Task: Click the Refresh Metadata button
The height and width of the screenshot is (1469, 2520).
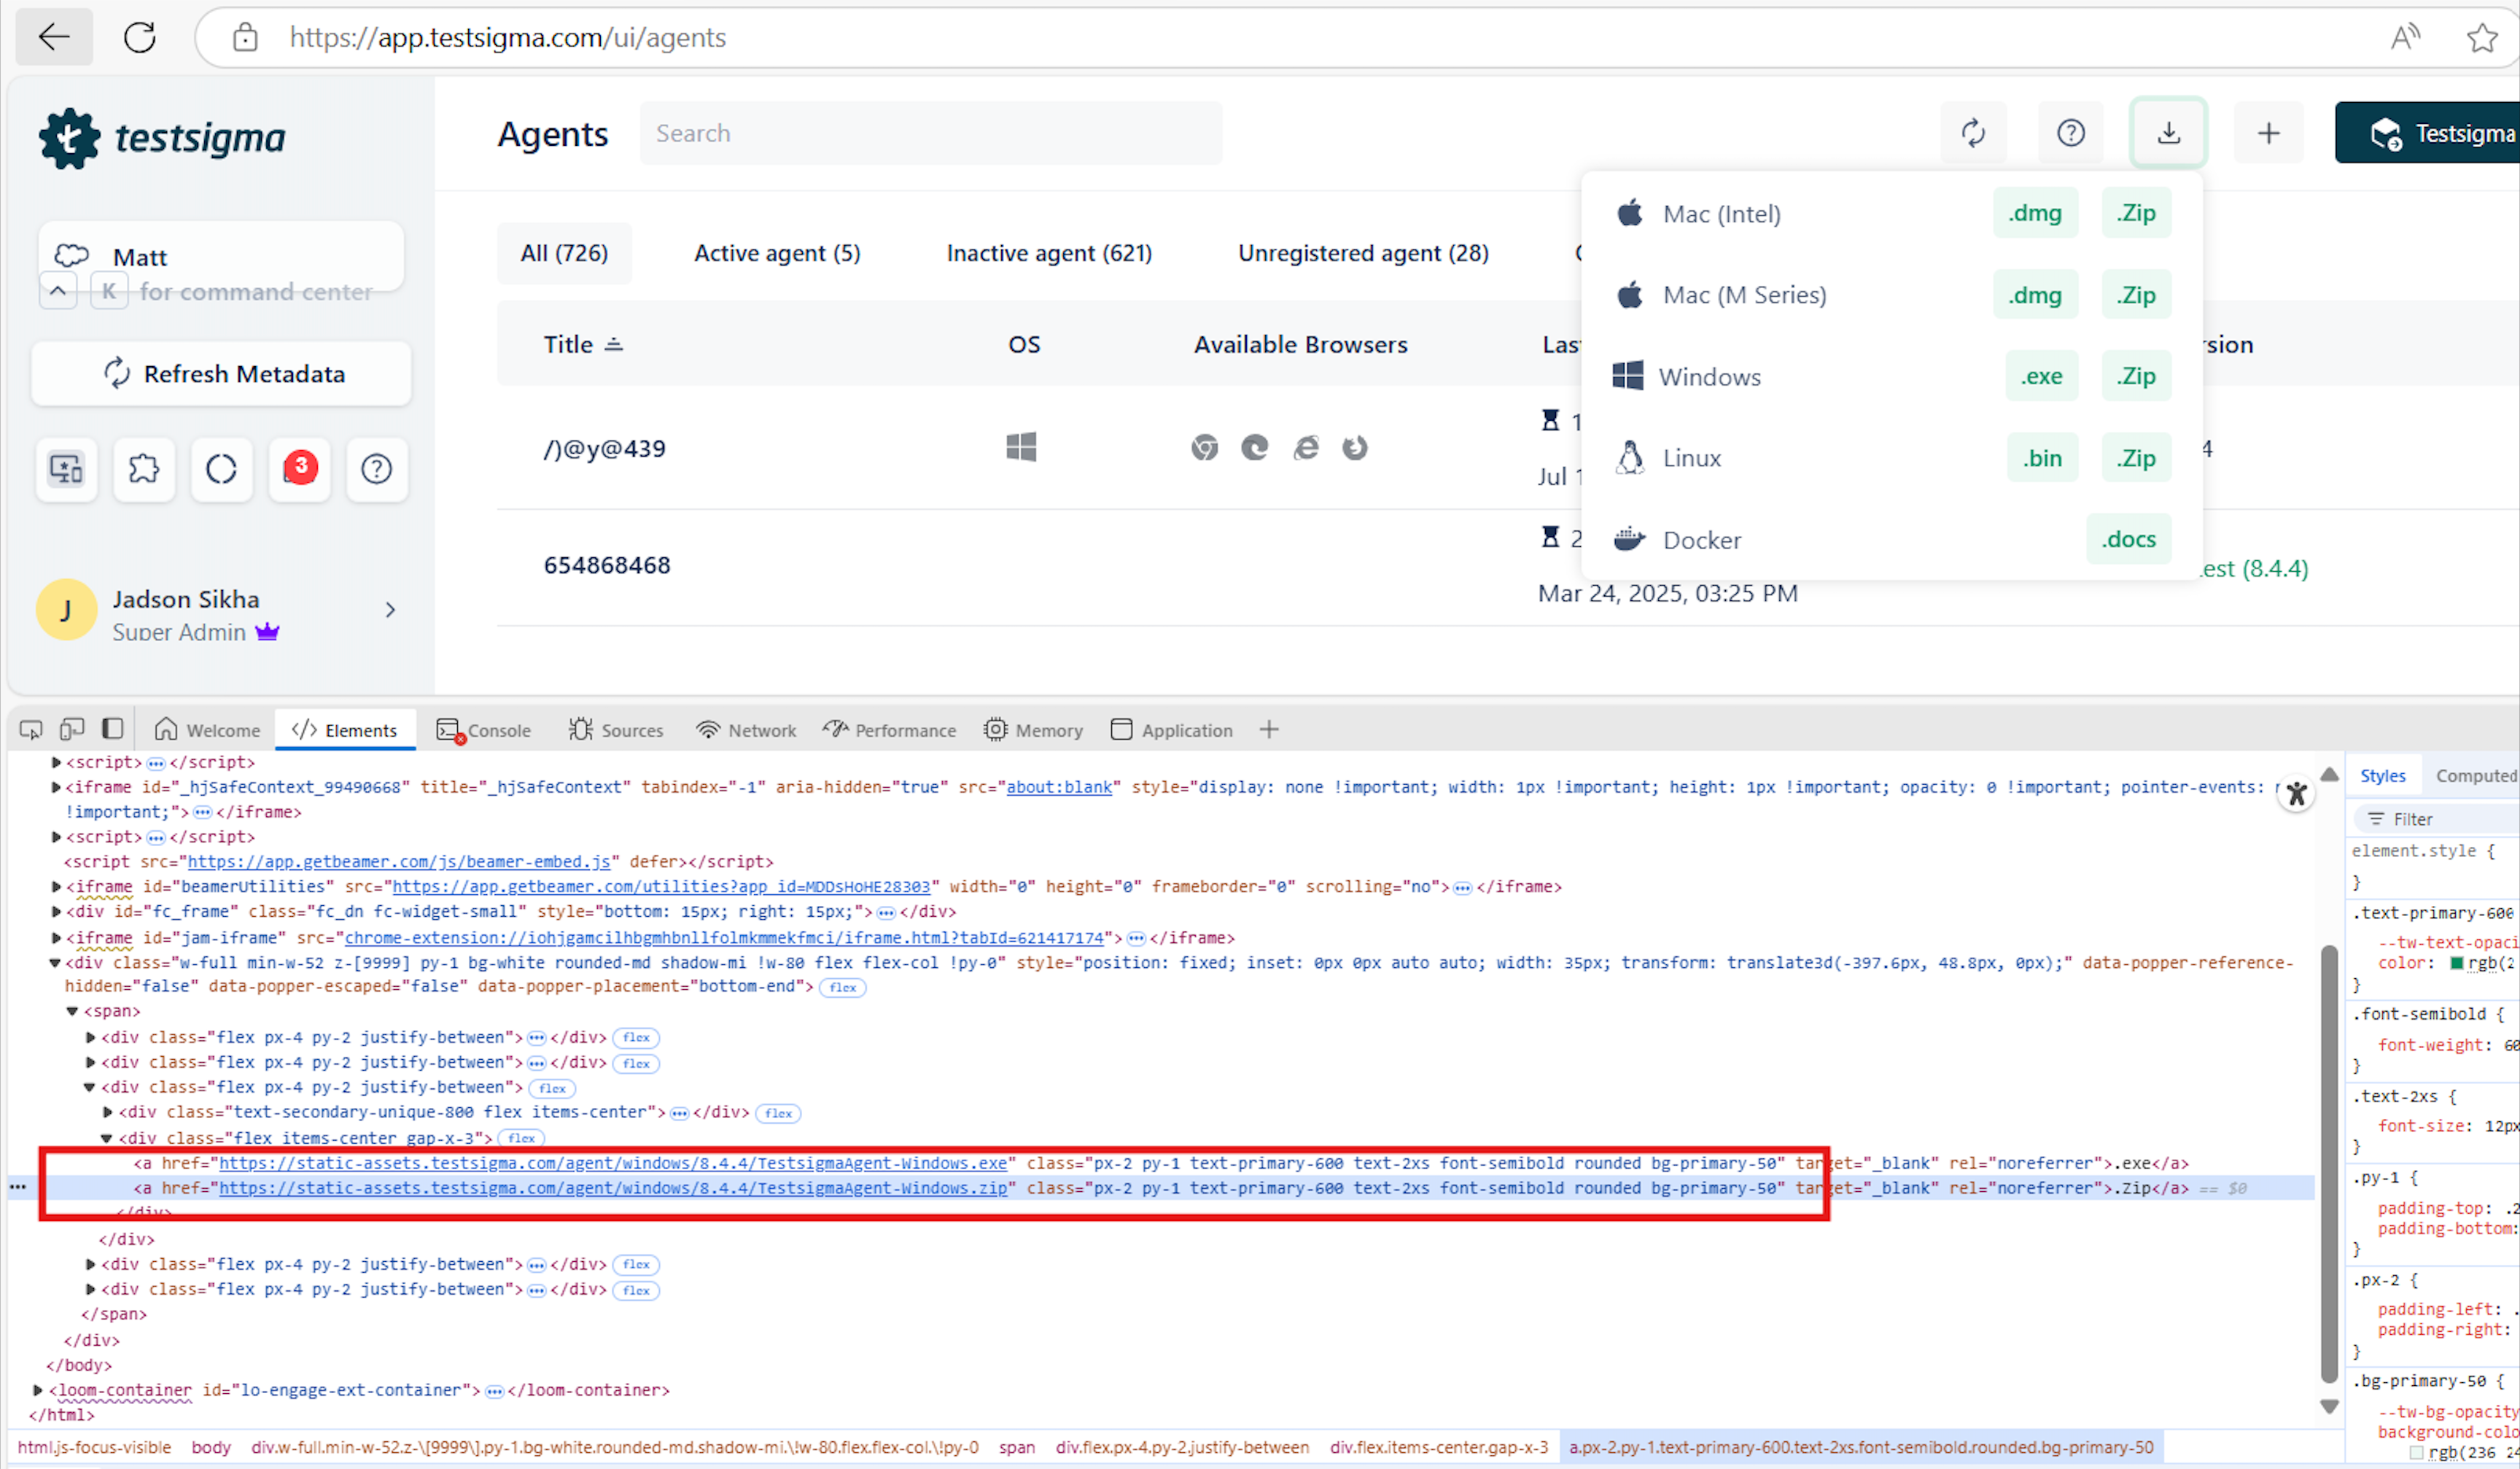Action: [221, 373]
